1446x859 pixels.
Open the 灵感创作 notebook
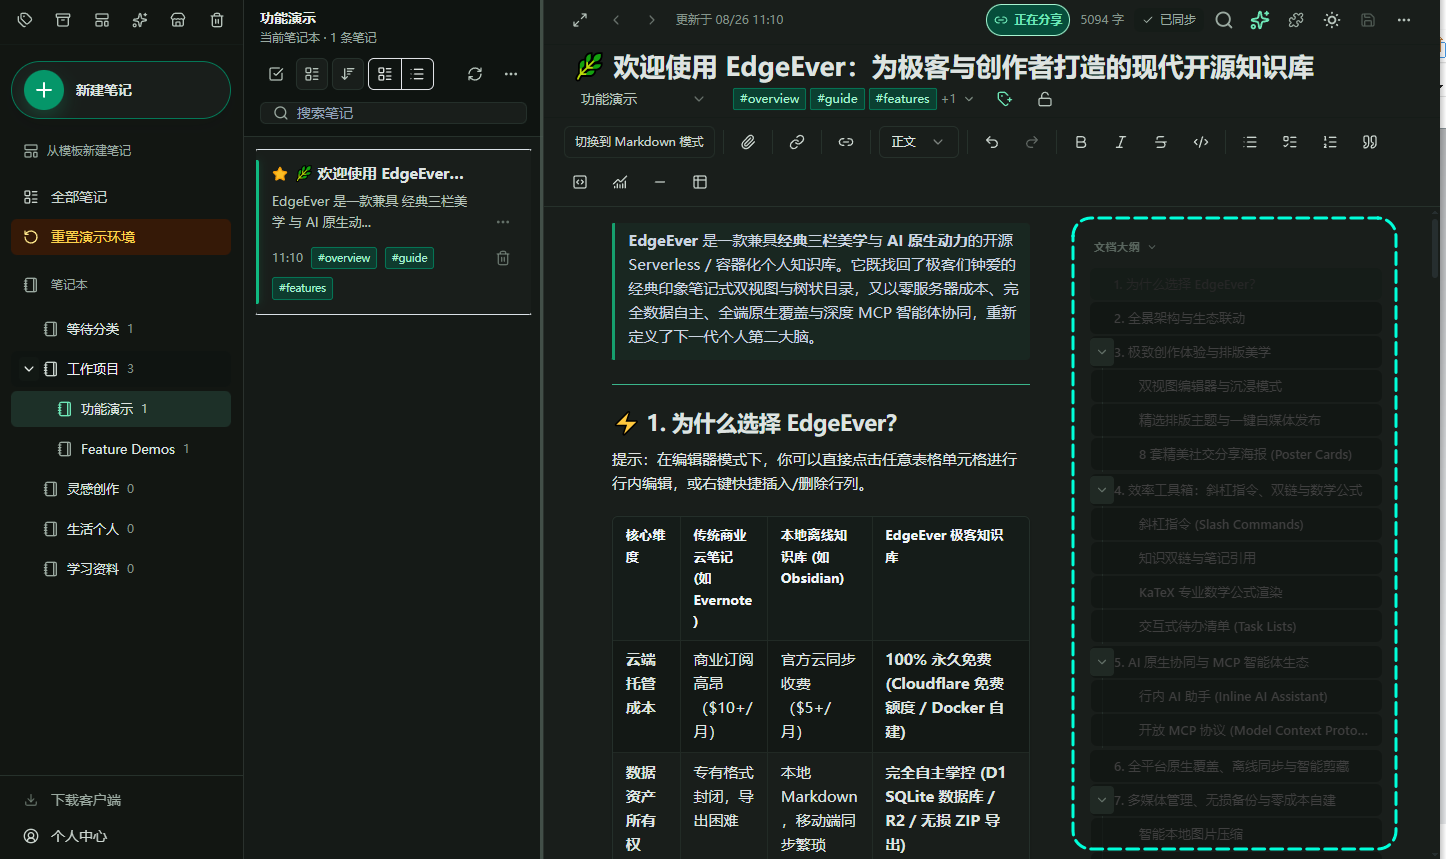pos(121,489)
